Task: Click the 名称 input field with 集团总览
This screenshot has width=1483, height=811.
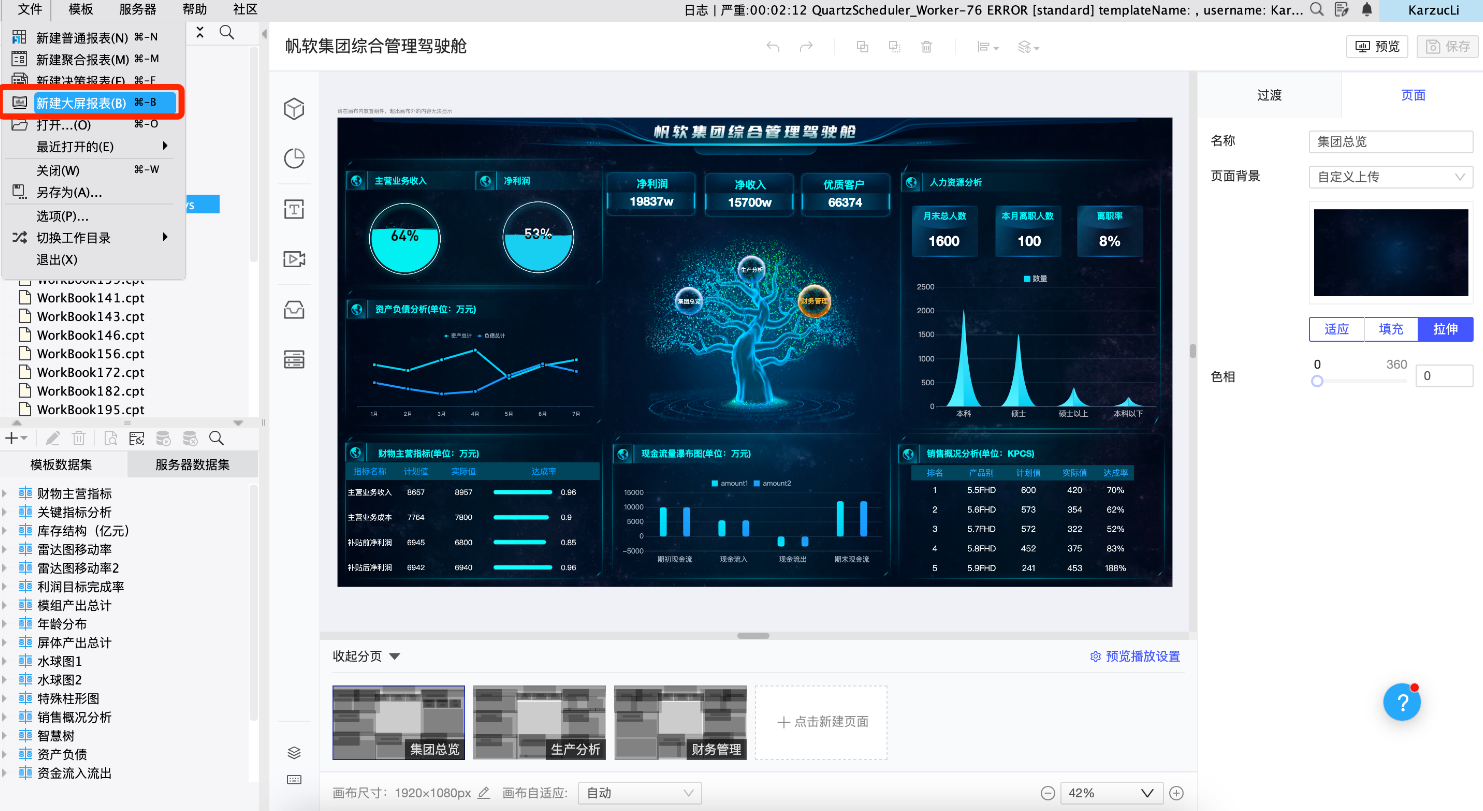Action: 1390,142
